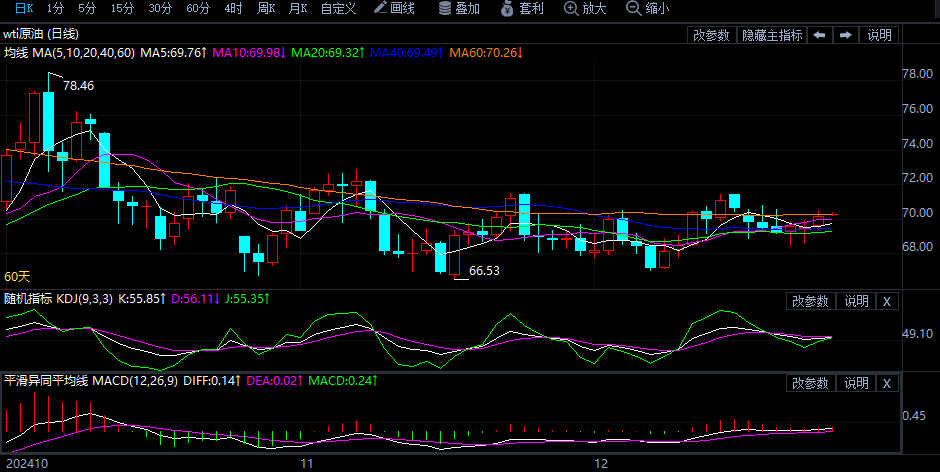Select the 4时 four-hour timeframe
The width and height of the screenshot is (940, 472).
(233, 8)
